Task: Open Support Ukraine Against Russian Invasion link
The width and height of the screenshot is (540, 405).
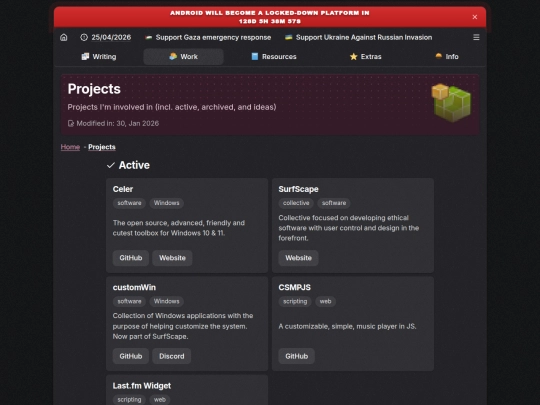Action: (364, 37)
